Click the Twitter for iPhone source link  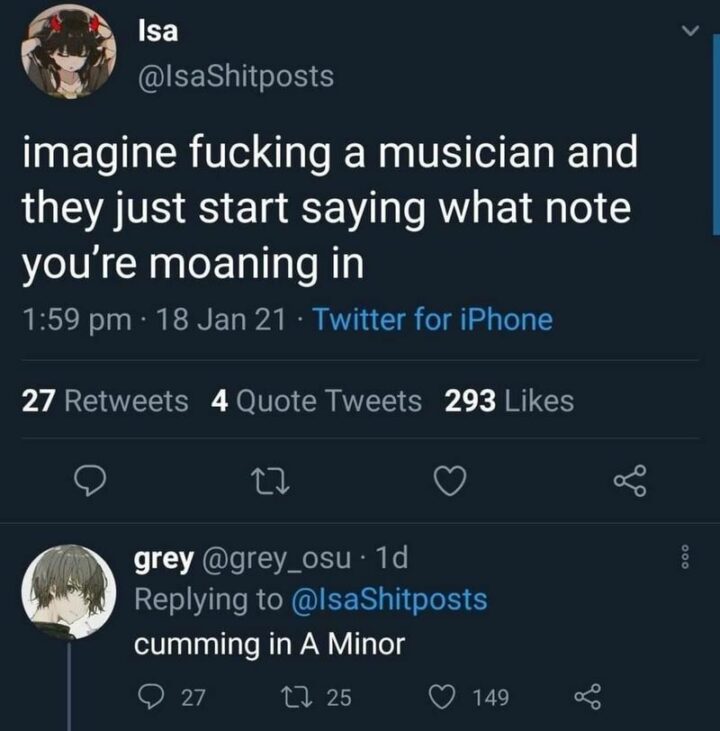pyautogui.click(x=433, y=320)
